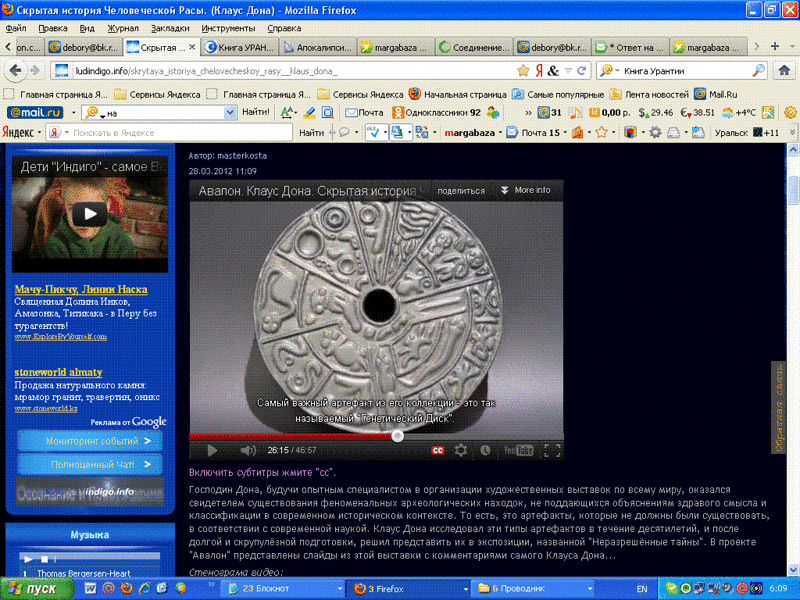Click the Yandex spell-check checkmark icon
Viewport: 800px width, 600px height.
pos(374,133)
